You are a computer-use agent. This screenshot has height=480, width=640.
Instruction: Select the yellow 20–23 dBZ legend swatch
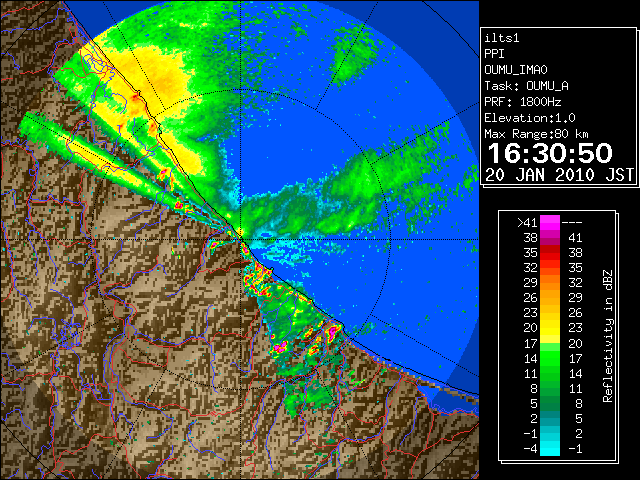click(550, 328)
